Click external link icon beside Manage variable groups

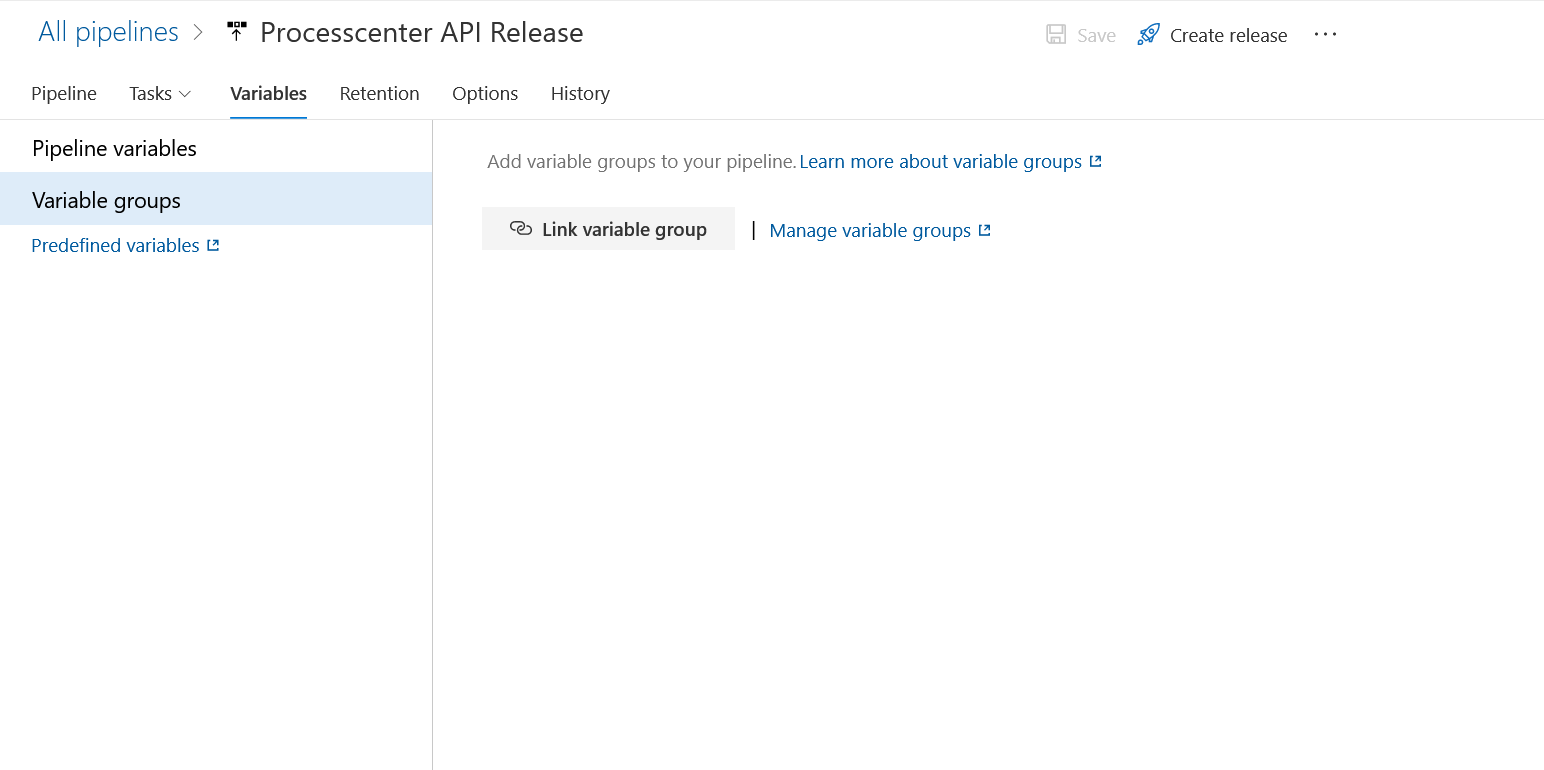[x=985, y=230]
